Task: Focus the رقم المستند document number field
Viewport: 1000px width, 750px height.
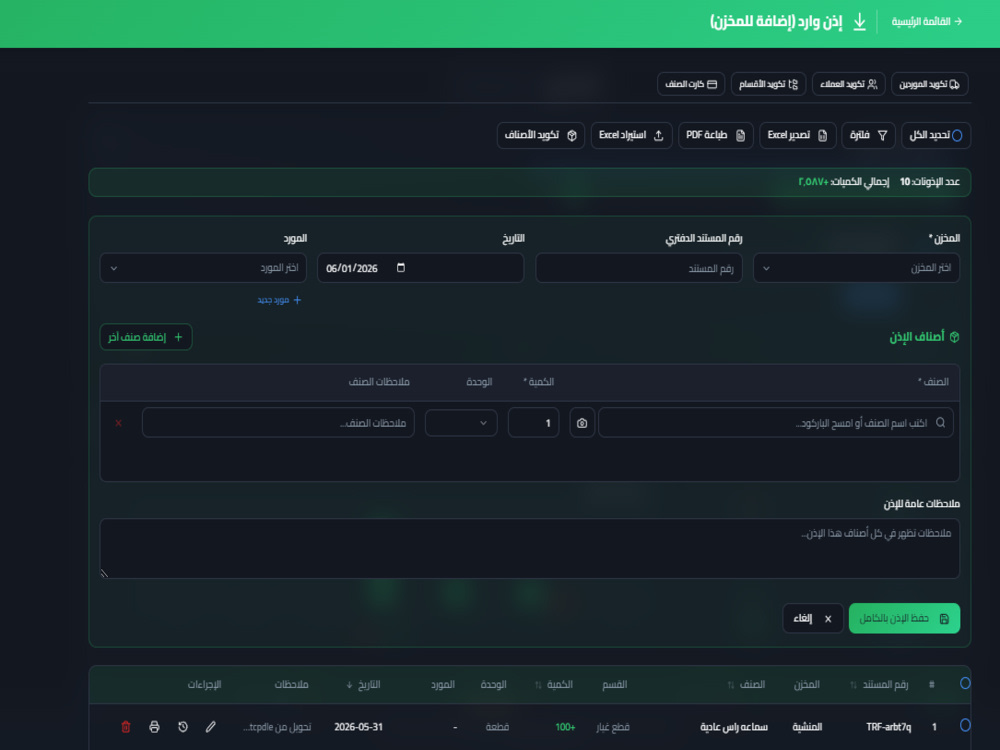Action: [638, 268]
